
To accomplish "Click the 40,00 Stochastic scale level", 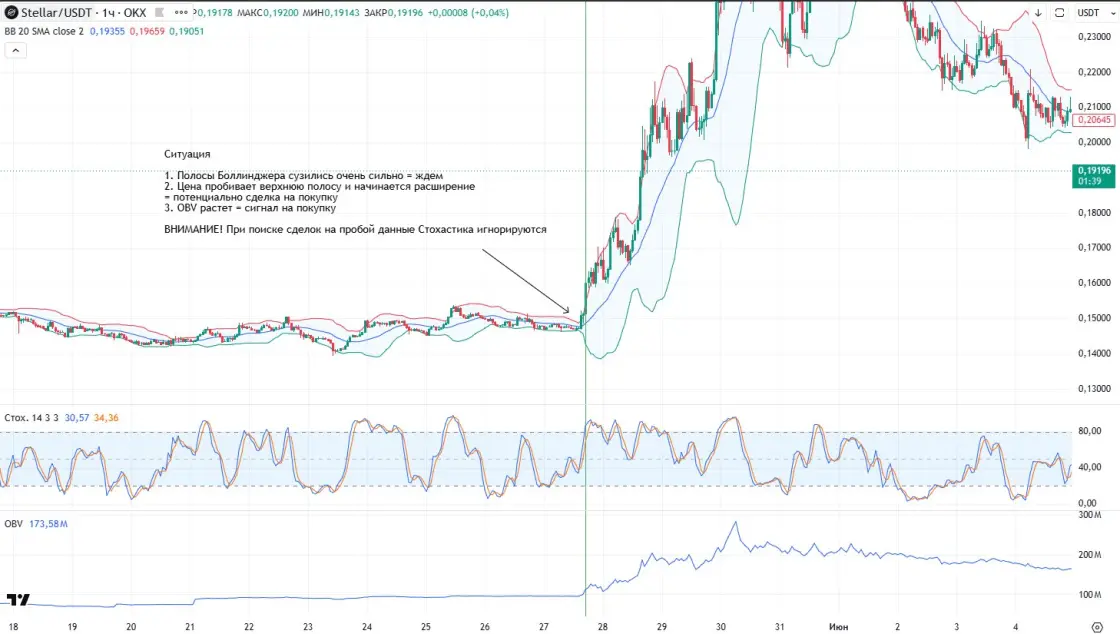I will point(1089,467).
